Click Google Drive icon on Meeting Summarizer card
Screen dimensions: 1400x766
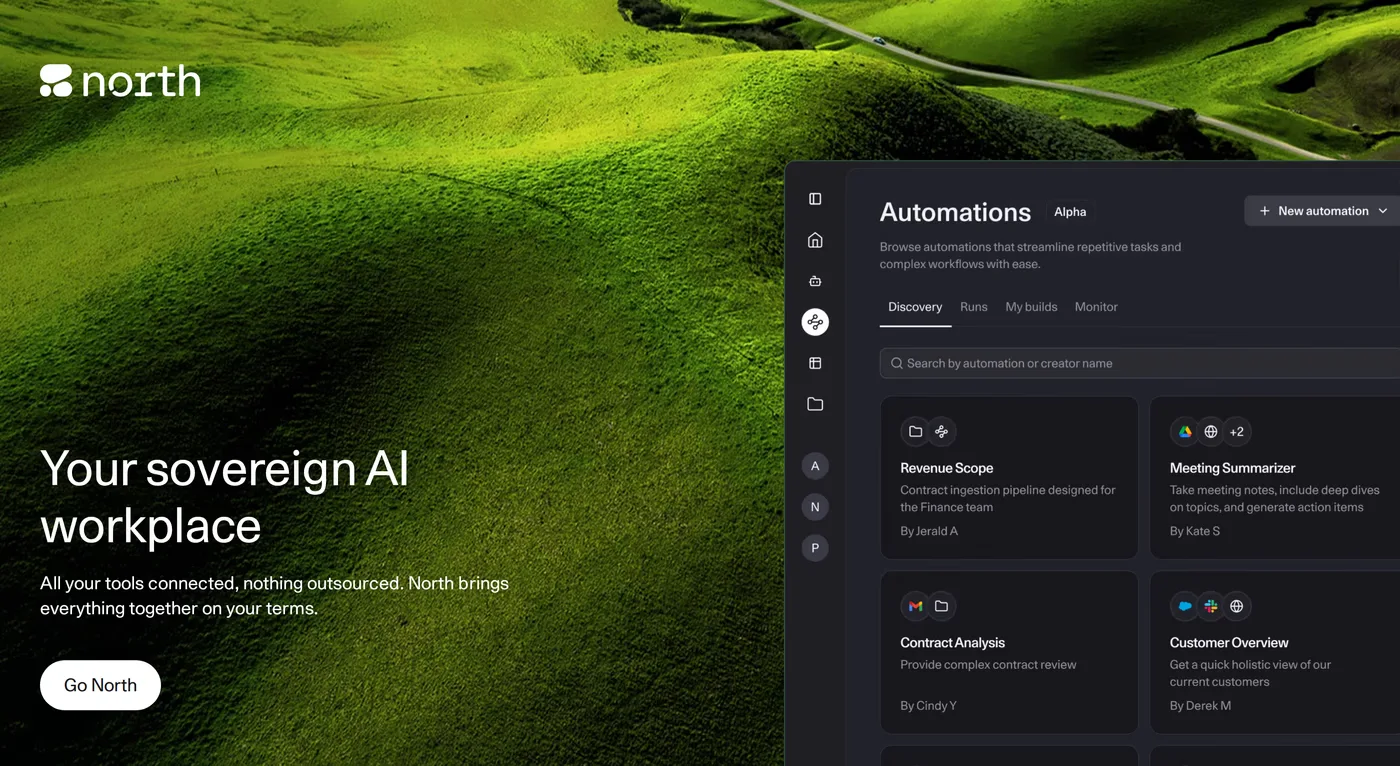[x=1185, y=432]
